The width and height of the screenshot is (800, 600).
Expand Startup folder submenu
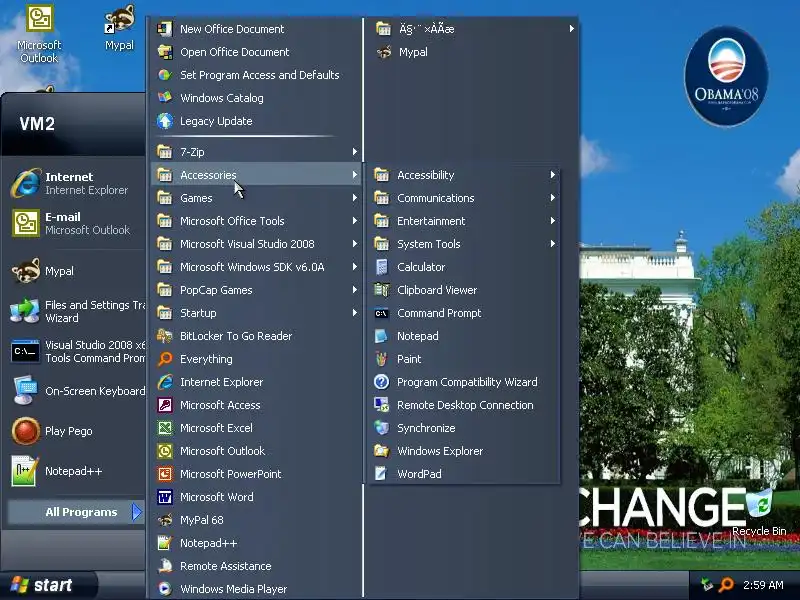tap(256, 312)
